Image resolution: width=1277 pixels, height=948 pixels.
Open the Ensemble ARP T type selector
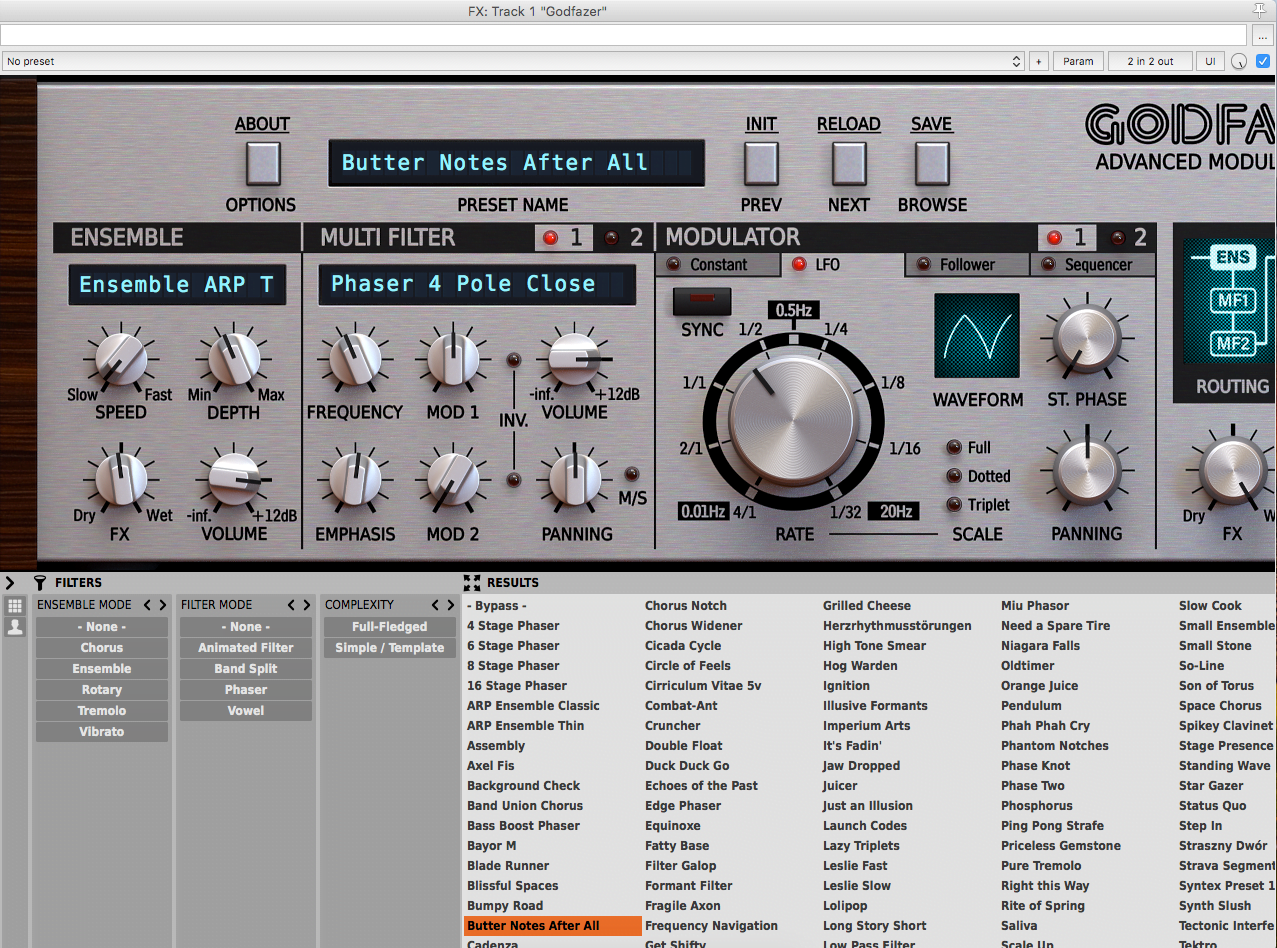click(x=177, y=285)
